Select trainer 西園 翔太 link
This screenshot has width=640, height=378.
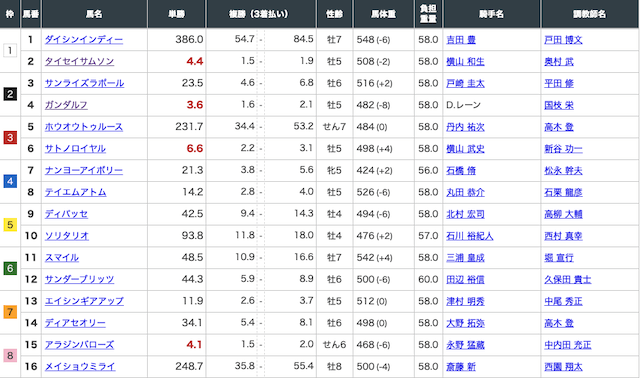(x=563, y=367)
